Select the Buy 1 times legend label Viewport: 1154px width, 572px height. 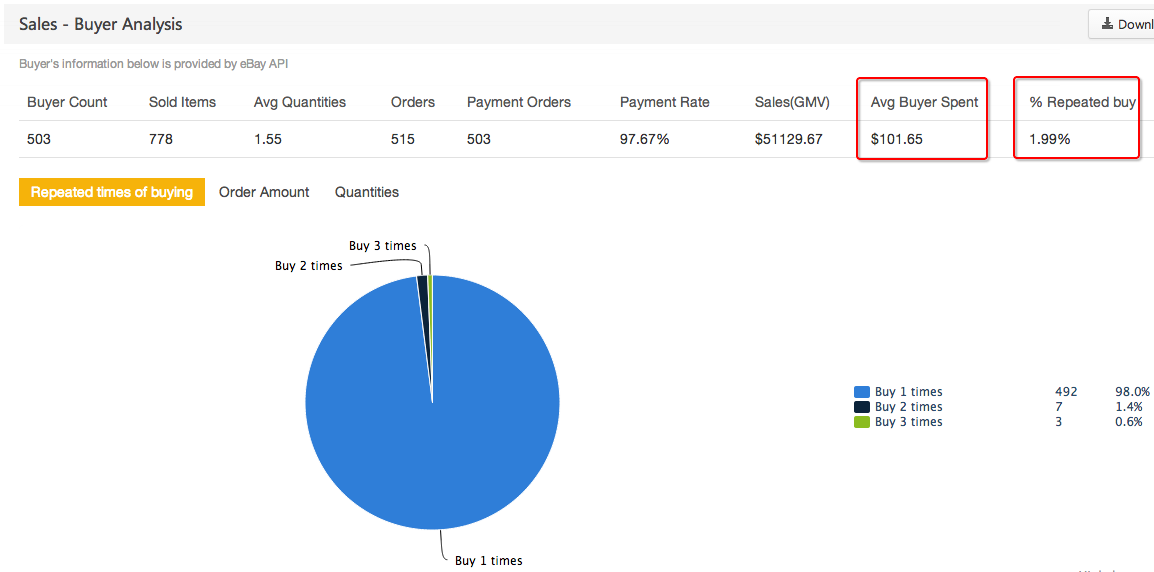(908, 392)
